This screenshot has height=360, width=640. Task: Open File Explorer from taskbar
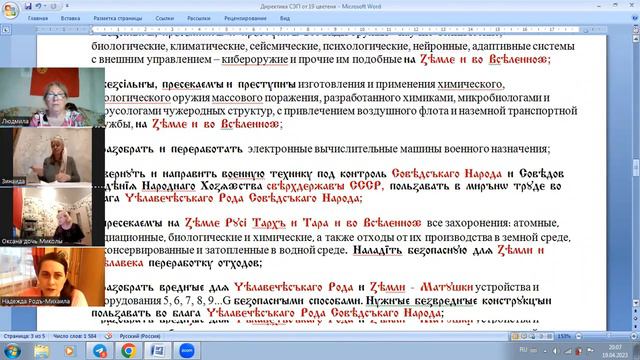point(41,351)
